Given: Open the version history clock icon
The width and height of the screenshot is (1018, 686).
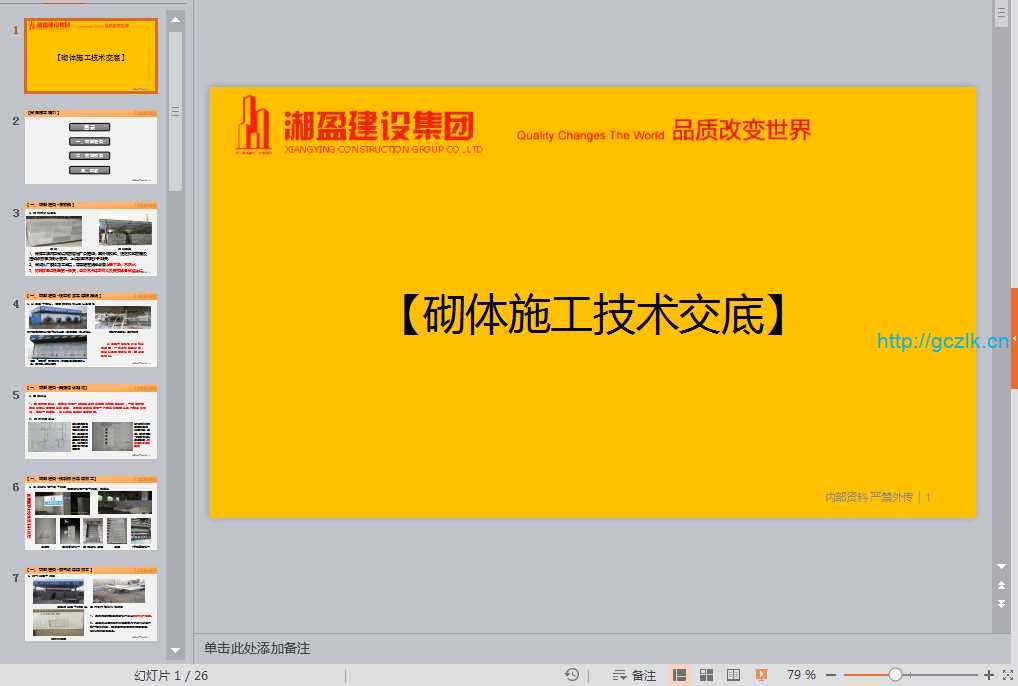Looking at the screenshot, I should (x=571, y=675).
